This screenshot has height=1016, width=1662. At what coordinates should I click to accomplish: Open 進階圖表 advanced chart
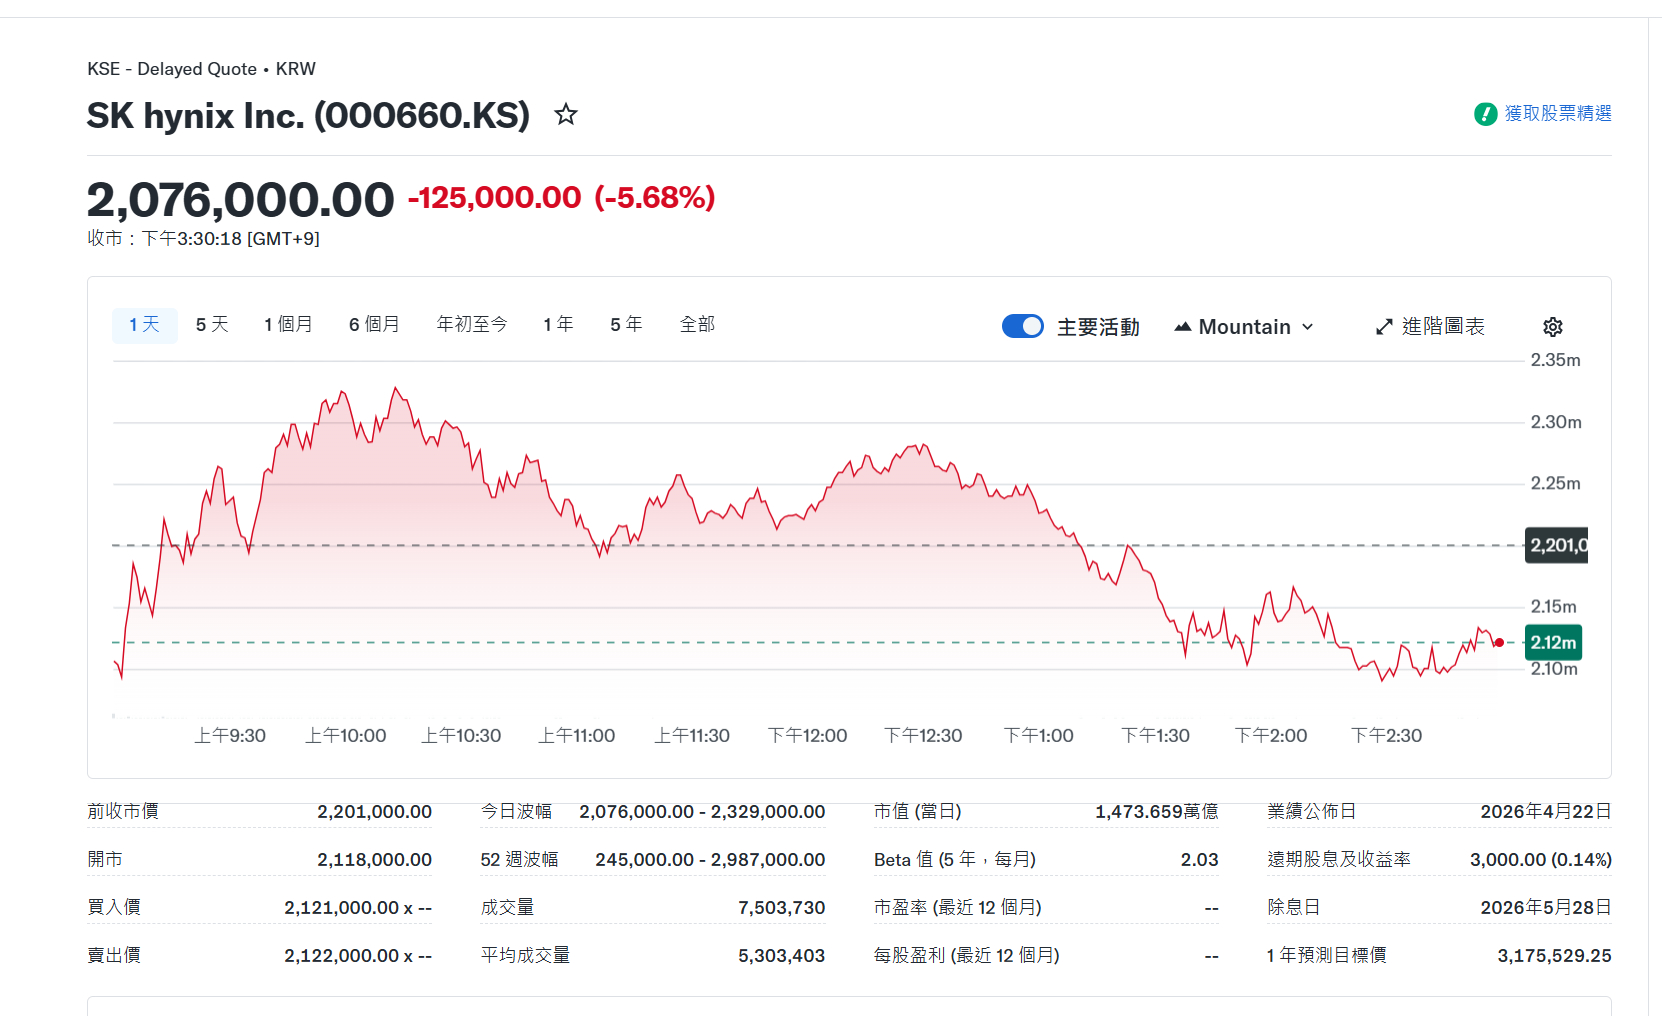coord(1430,327)
